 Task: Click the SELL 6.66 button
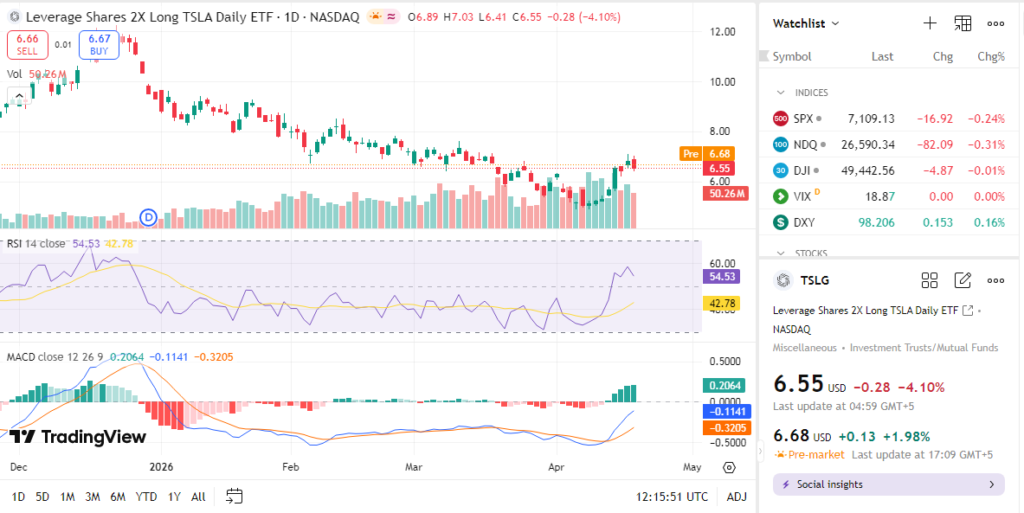[27, 44]
